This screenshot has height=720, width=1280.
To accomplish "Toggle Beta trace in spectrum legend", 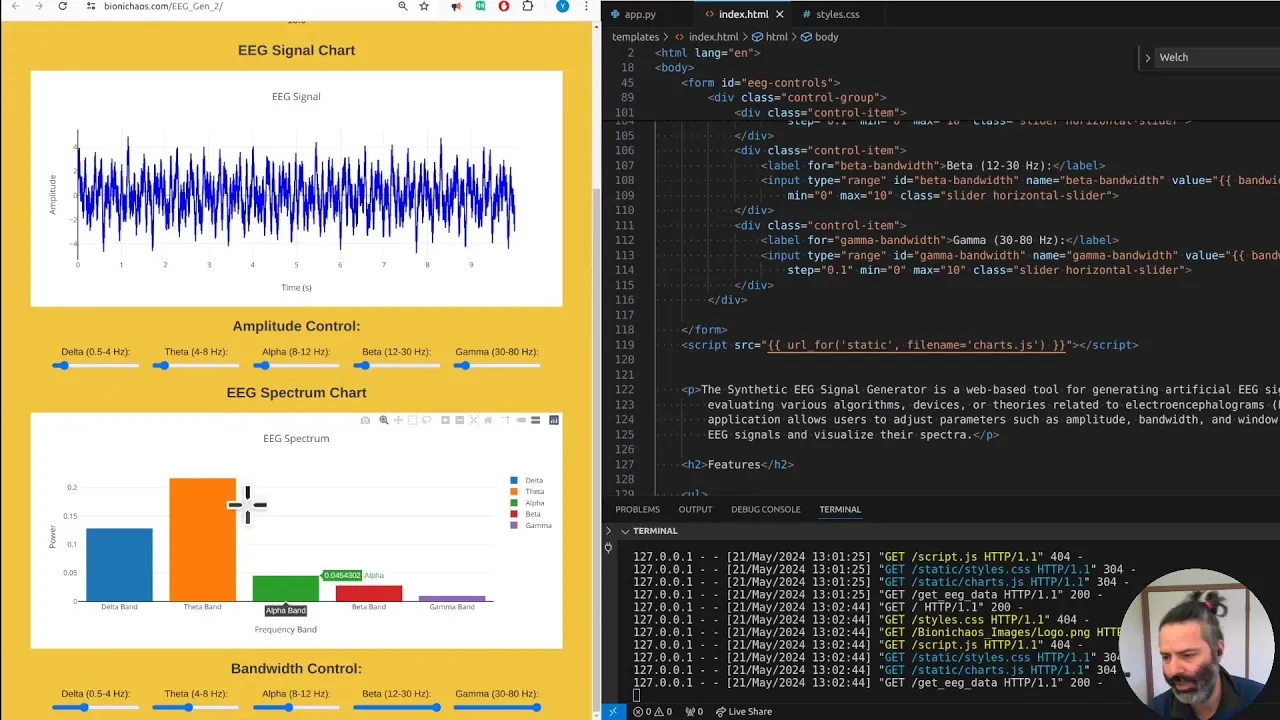I will point(526,514).
